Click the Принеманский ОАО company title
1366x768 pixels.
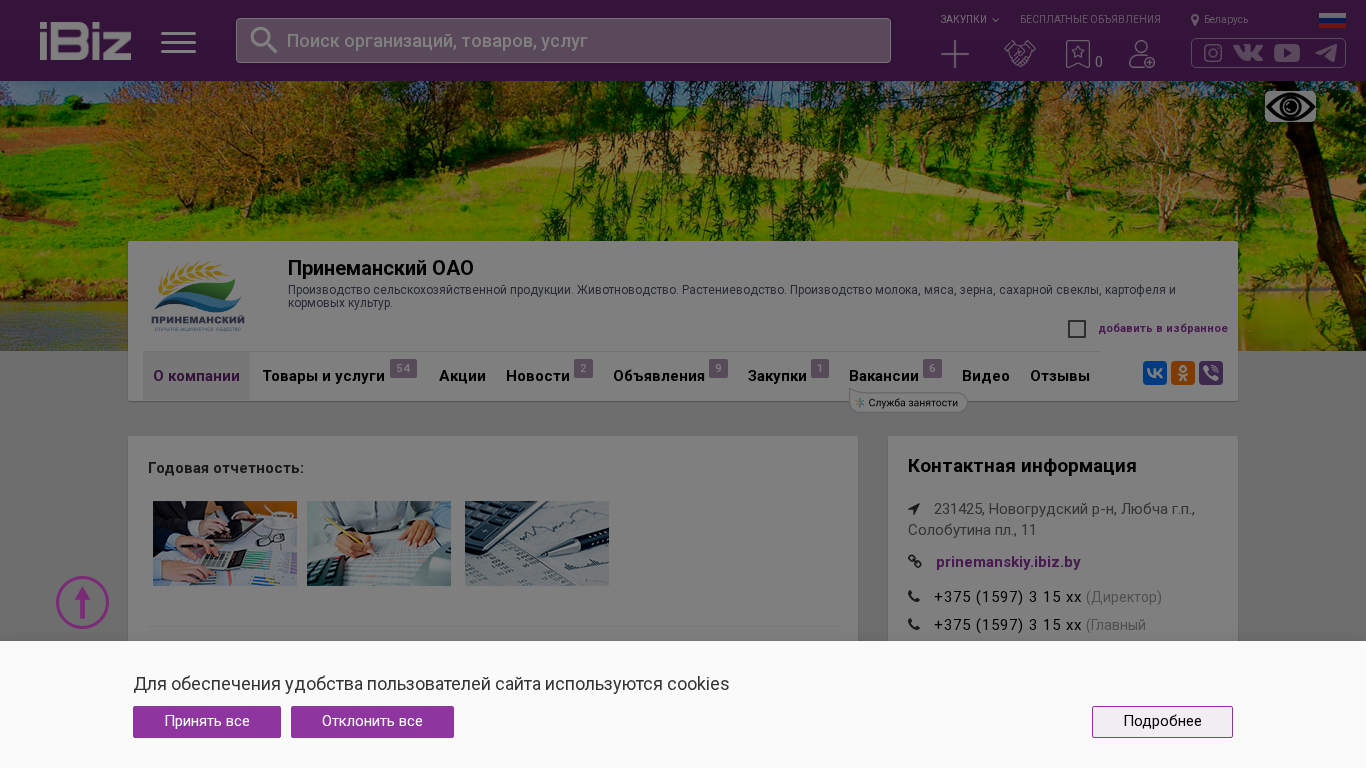(381, 268)
